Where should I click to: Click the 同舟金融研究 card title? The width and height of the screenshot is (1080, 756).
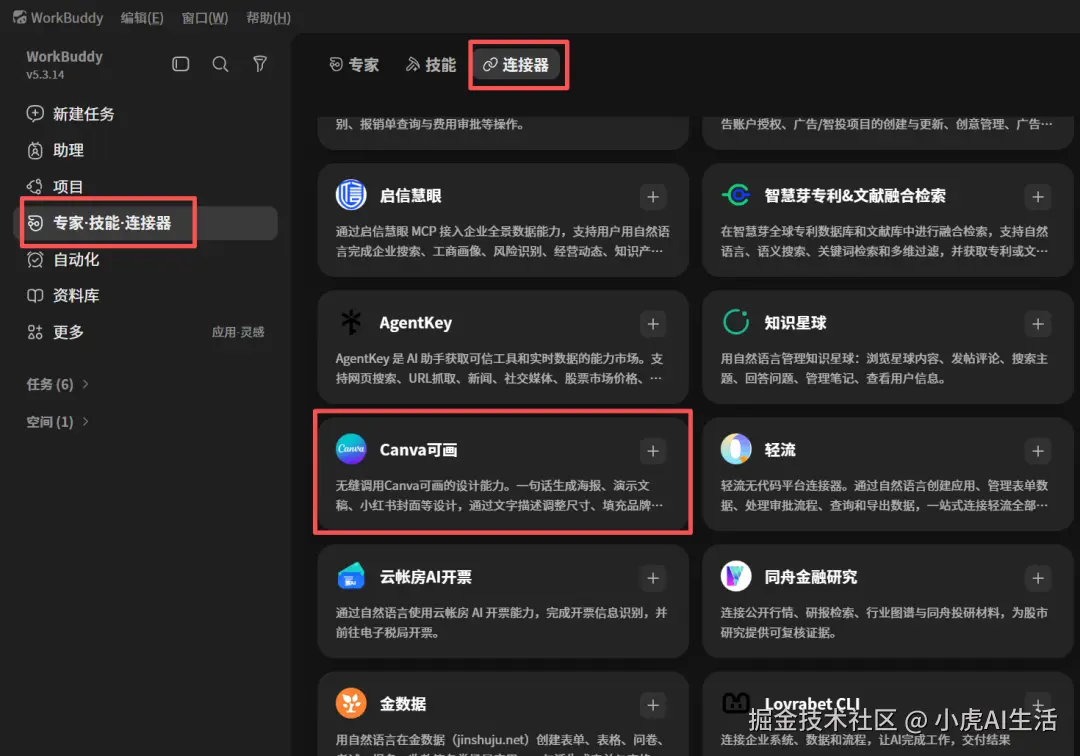(x=811, y=577)
